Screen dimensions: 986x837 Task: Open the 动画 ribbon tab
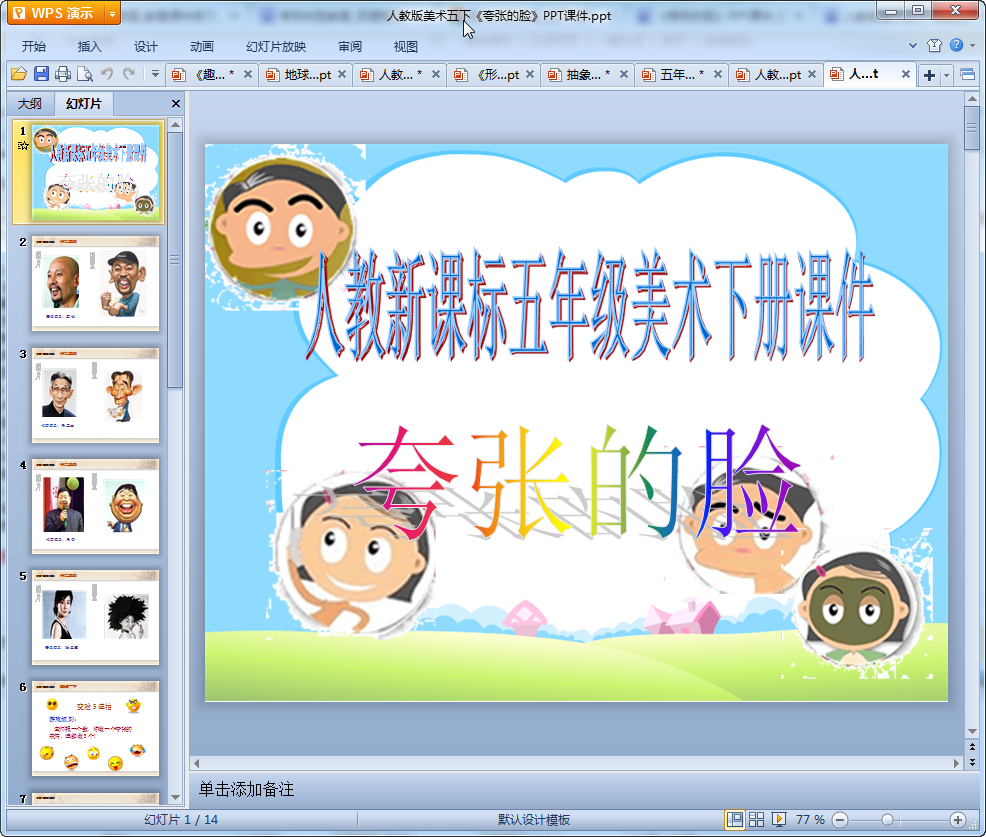[x=202, y=47]
